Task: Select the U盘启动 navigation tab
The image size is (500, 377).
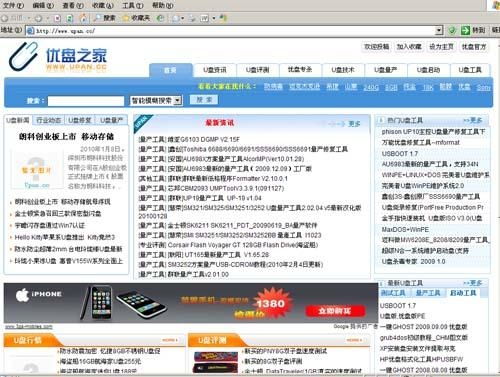Action: [428, 70]
